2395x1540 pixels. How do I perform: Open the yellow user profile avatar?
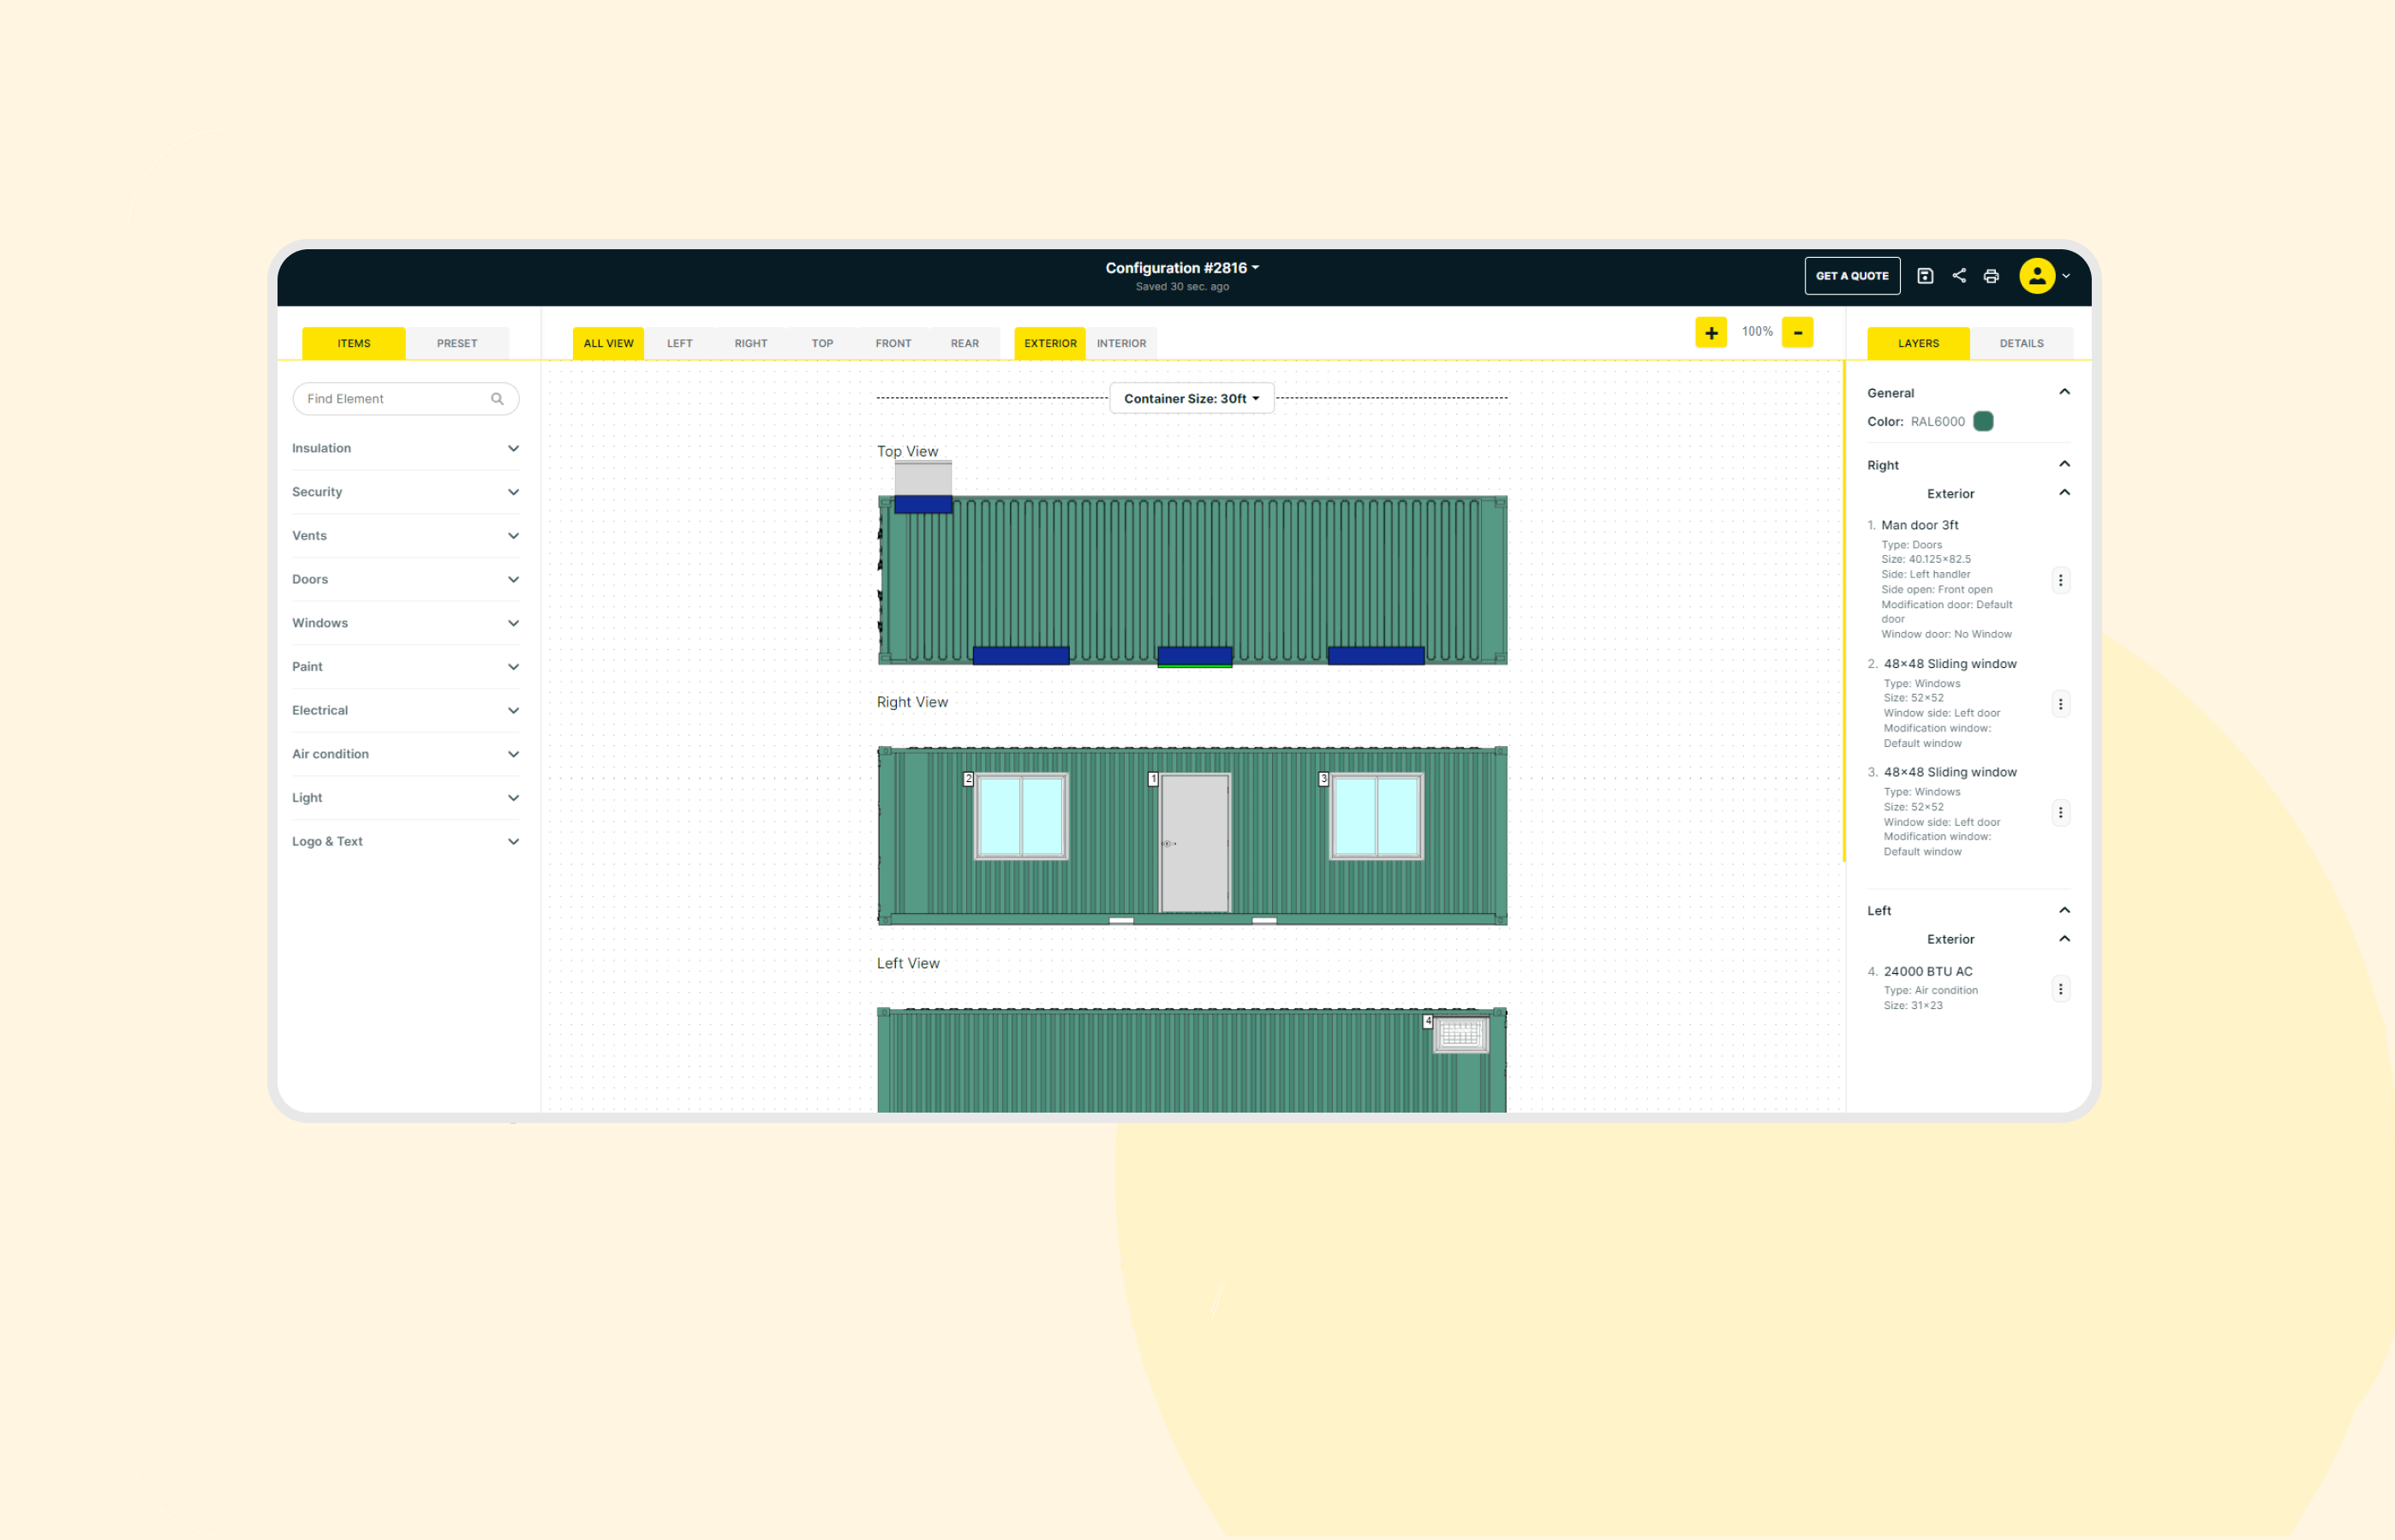pyautogui.click(x=2037, y=276)
